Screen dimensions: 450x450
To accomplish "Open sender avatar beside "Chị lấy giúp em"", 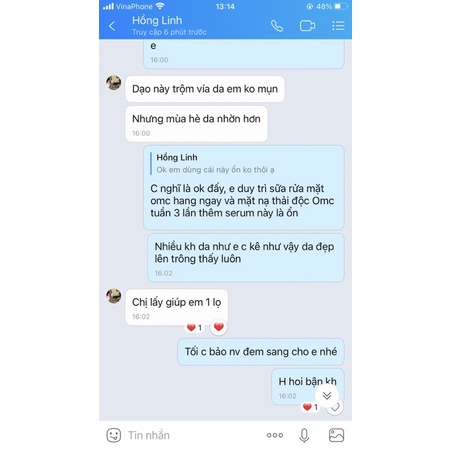I will 114,296.
